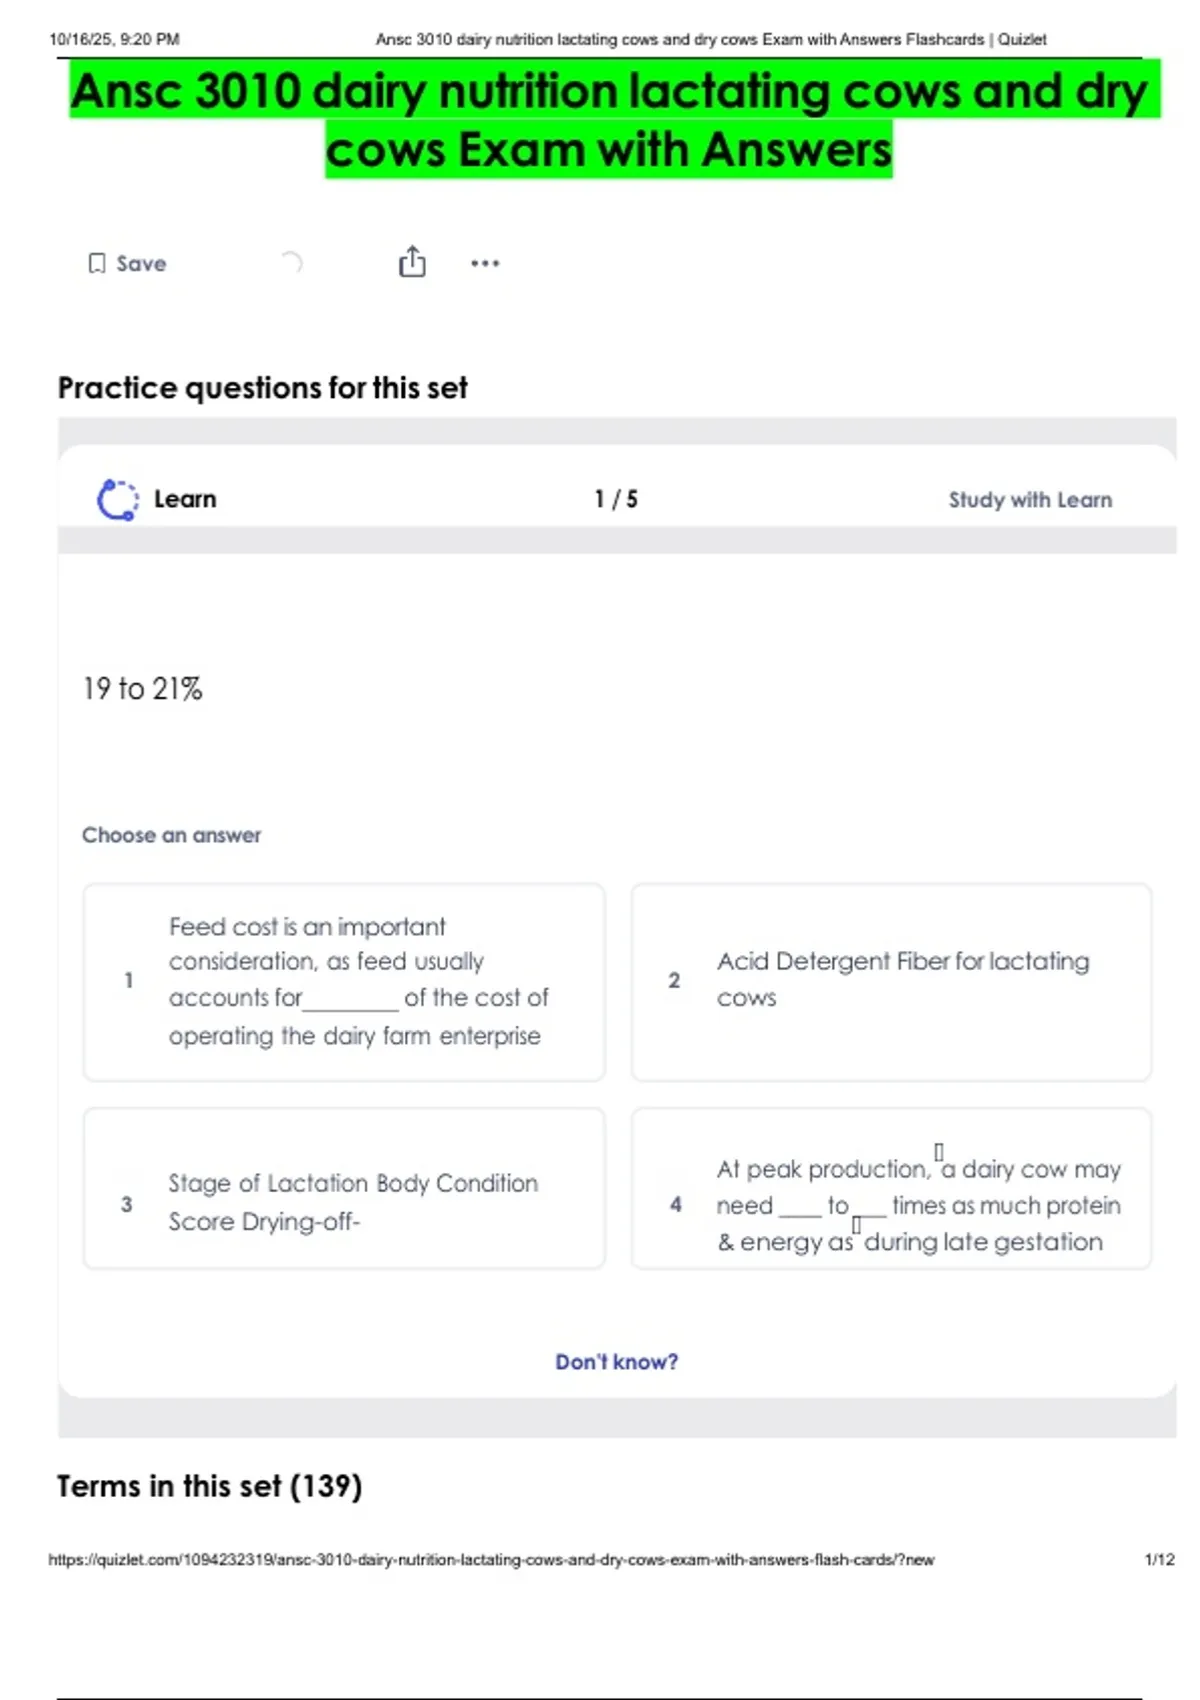Click the 'Practice questions for this set' heading

[262, 388]
